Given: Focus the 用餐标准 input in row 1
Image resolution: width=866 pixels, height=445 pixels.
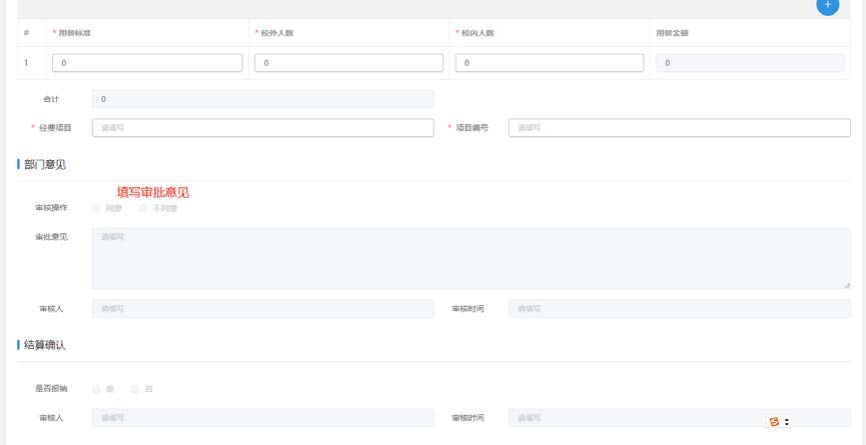Looking at the screenshot, I should (147, 63).
